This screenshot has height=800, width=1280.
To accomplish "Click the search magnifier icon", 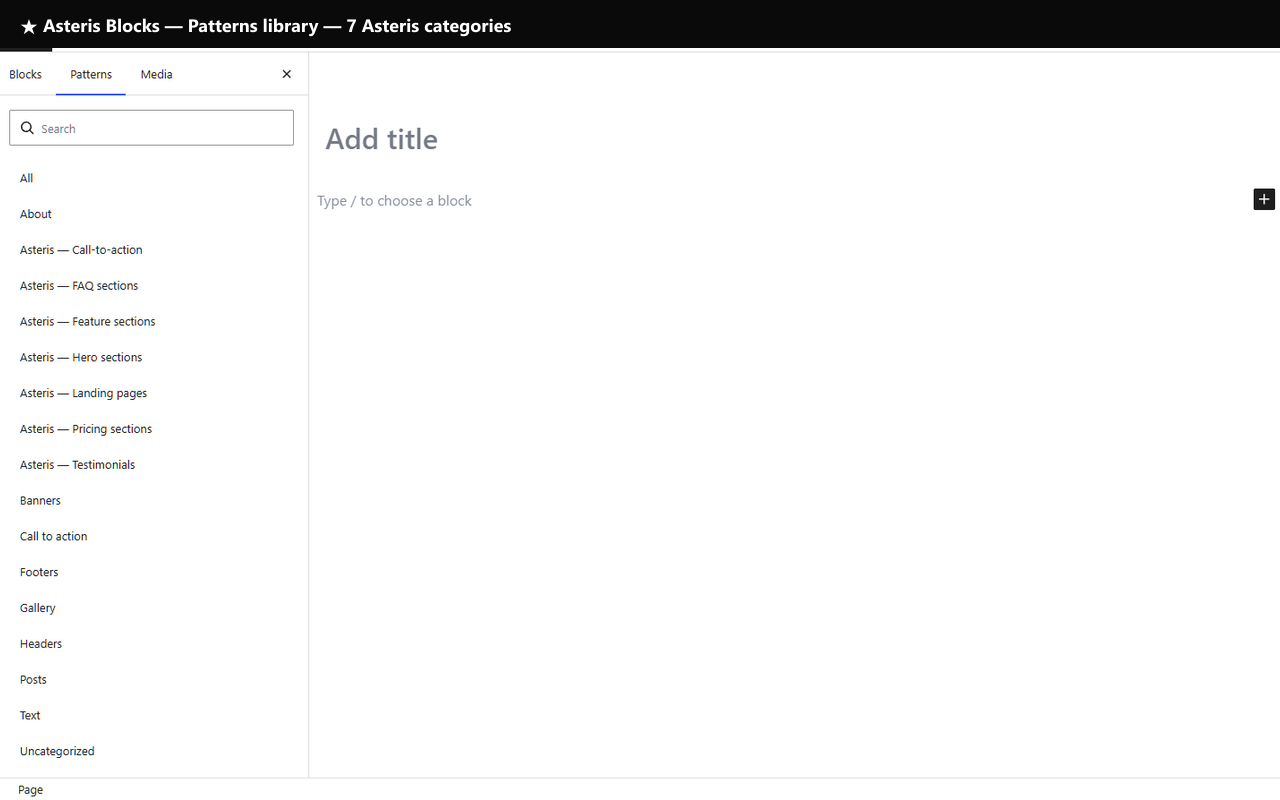I will [27, 128].
